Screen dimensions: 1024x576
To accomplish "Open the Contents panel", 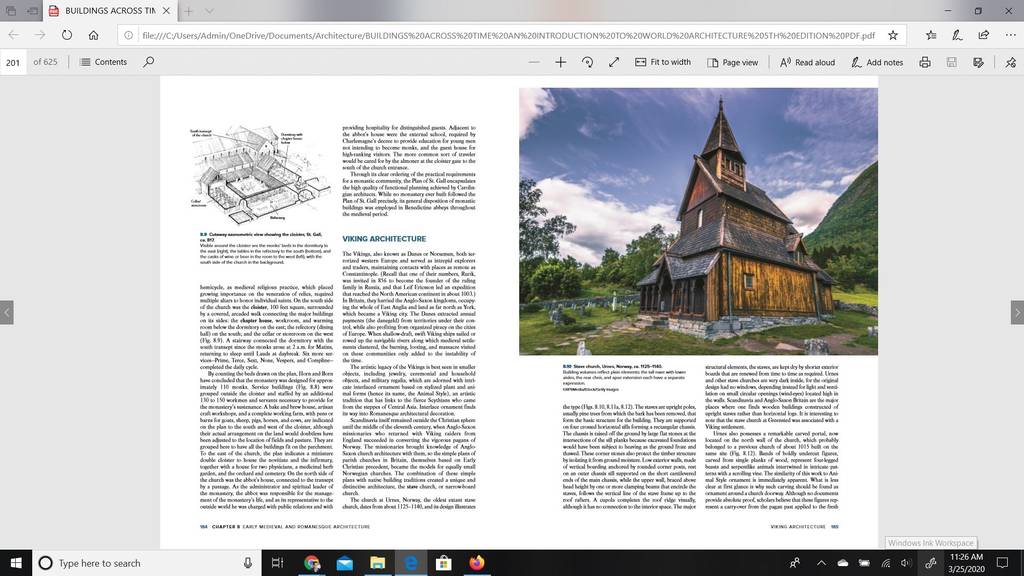I will click(x=103, y=62).
